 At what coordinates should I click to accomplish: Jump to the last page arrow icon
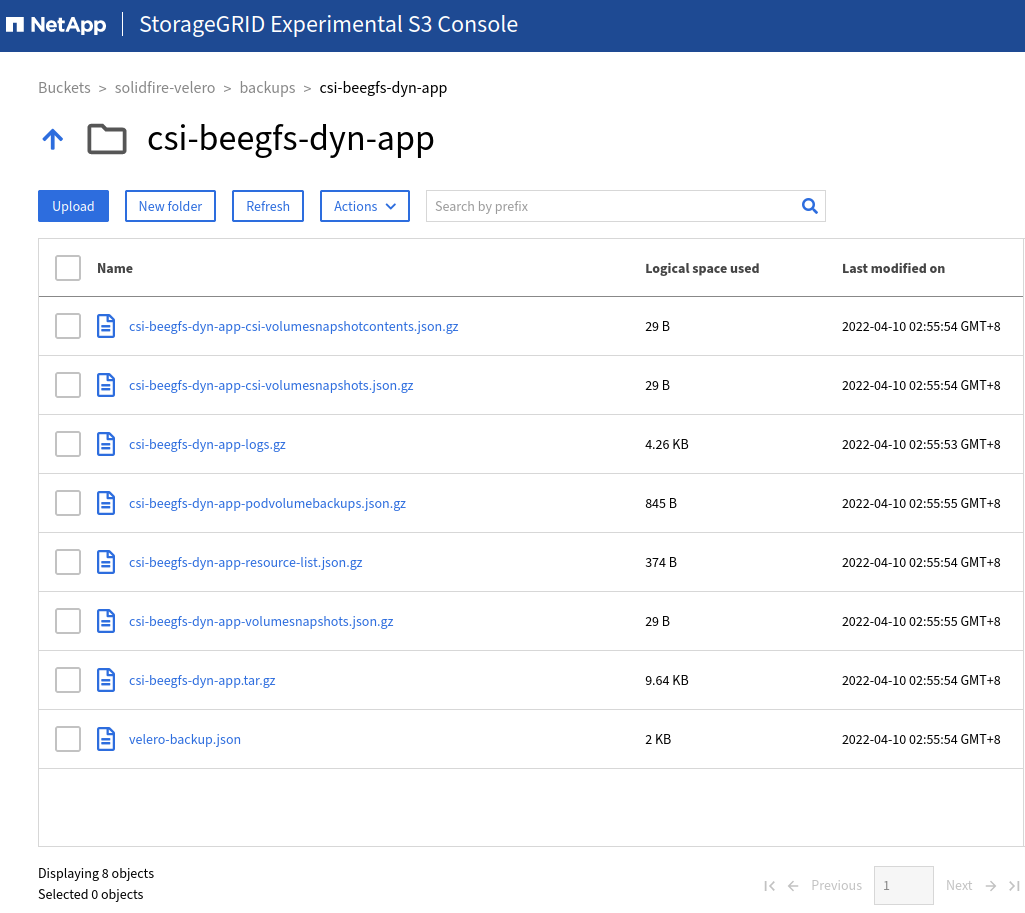tap(1014, 886)
